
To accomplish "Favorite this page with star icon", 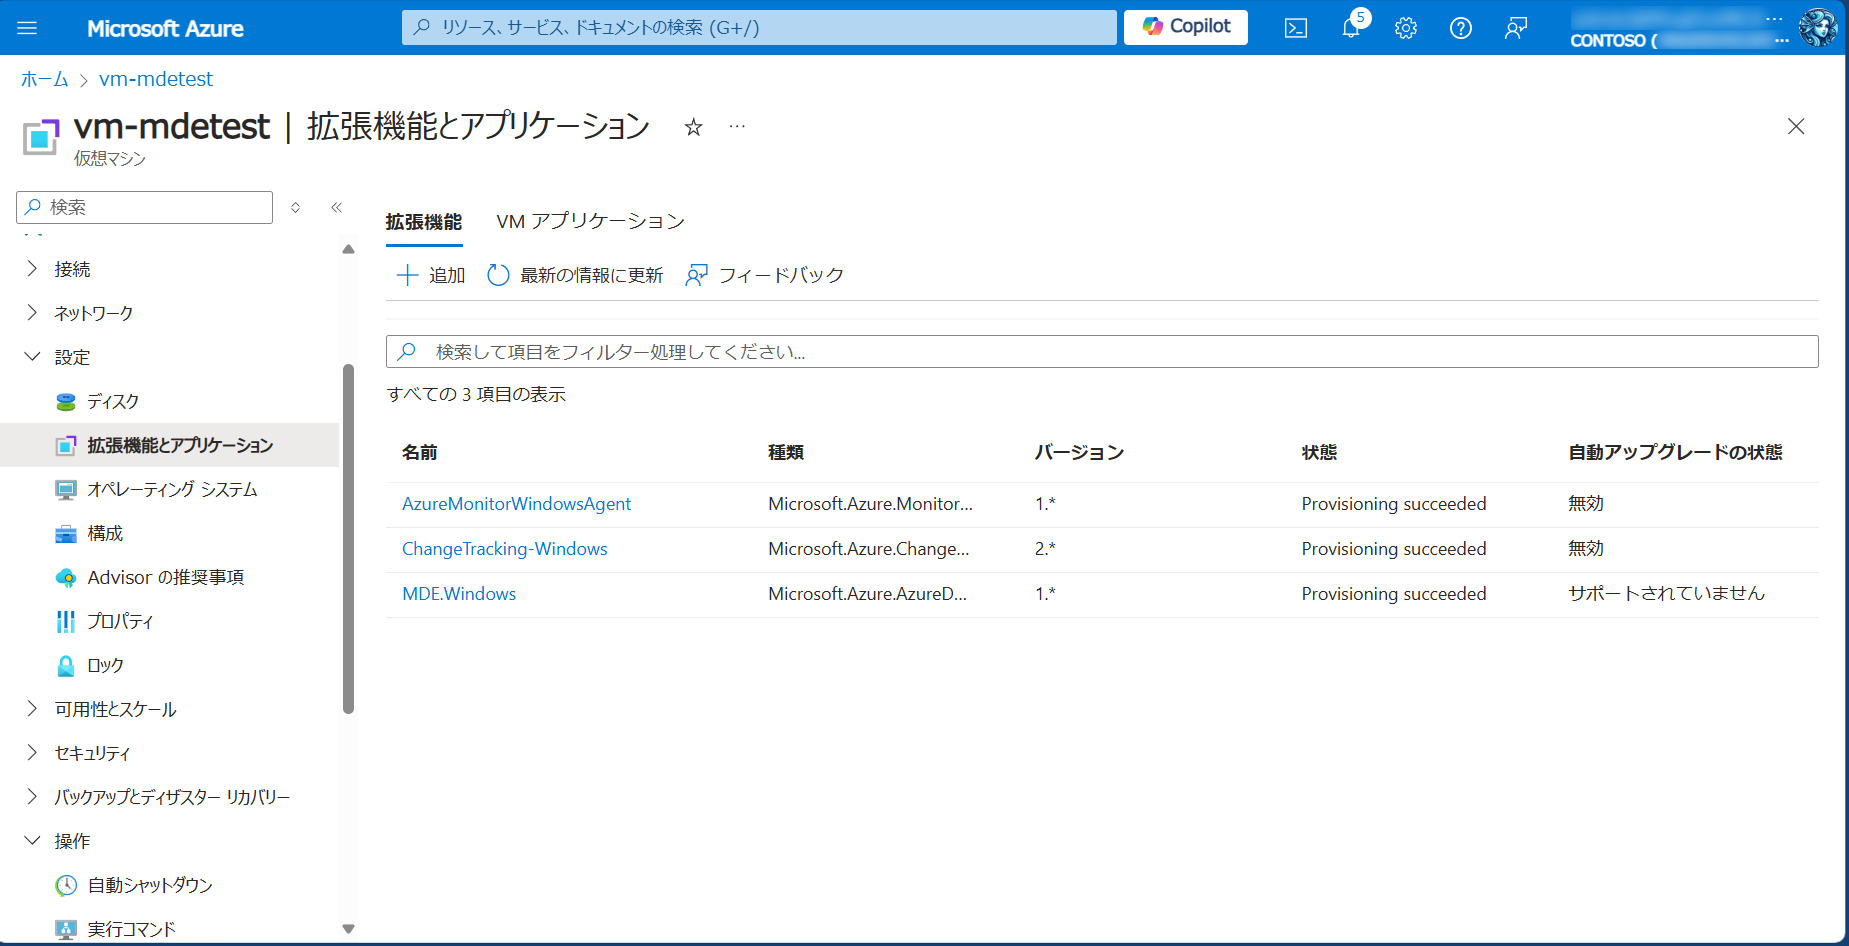I will 693,127.
